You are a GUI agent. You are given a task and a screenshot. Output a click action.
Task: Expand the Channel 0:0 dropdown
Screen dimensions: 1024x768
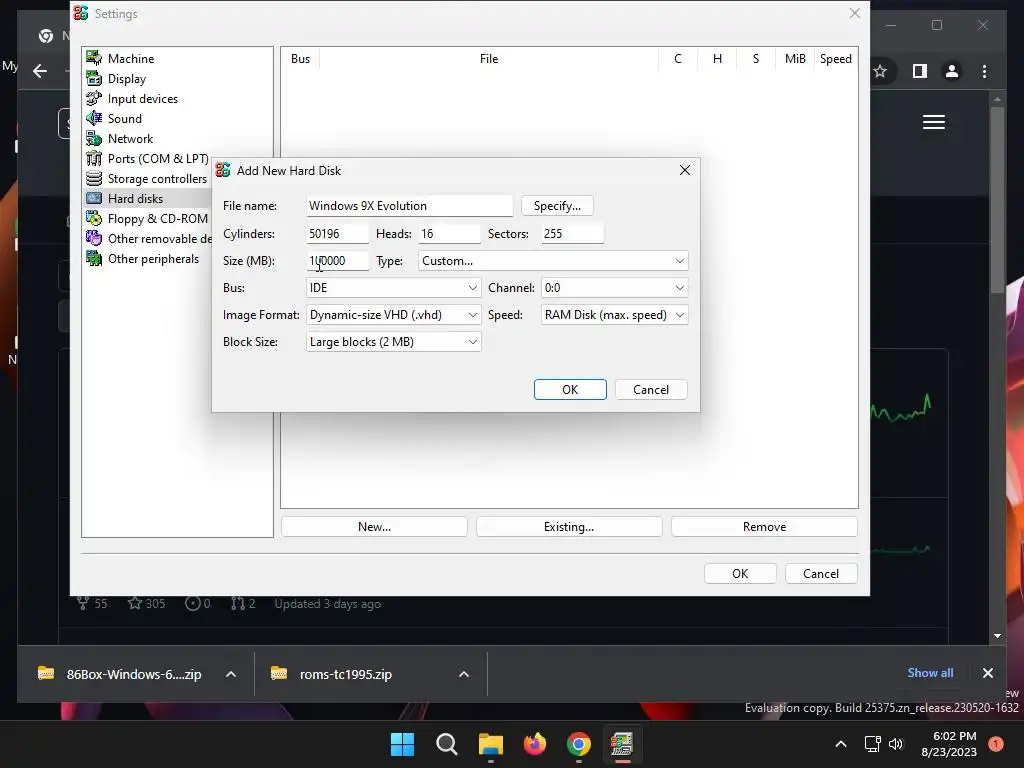614,288
